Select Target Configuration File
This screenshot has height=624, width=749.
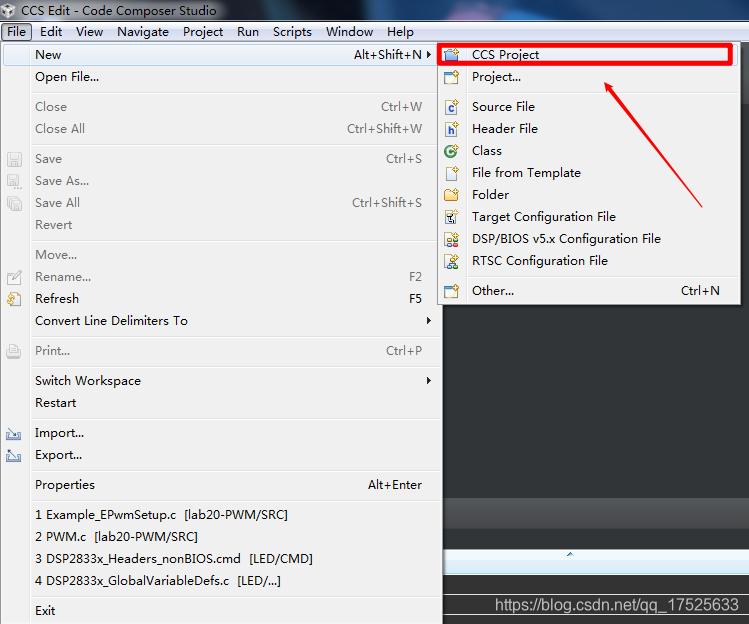point(589,217)
